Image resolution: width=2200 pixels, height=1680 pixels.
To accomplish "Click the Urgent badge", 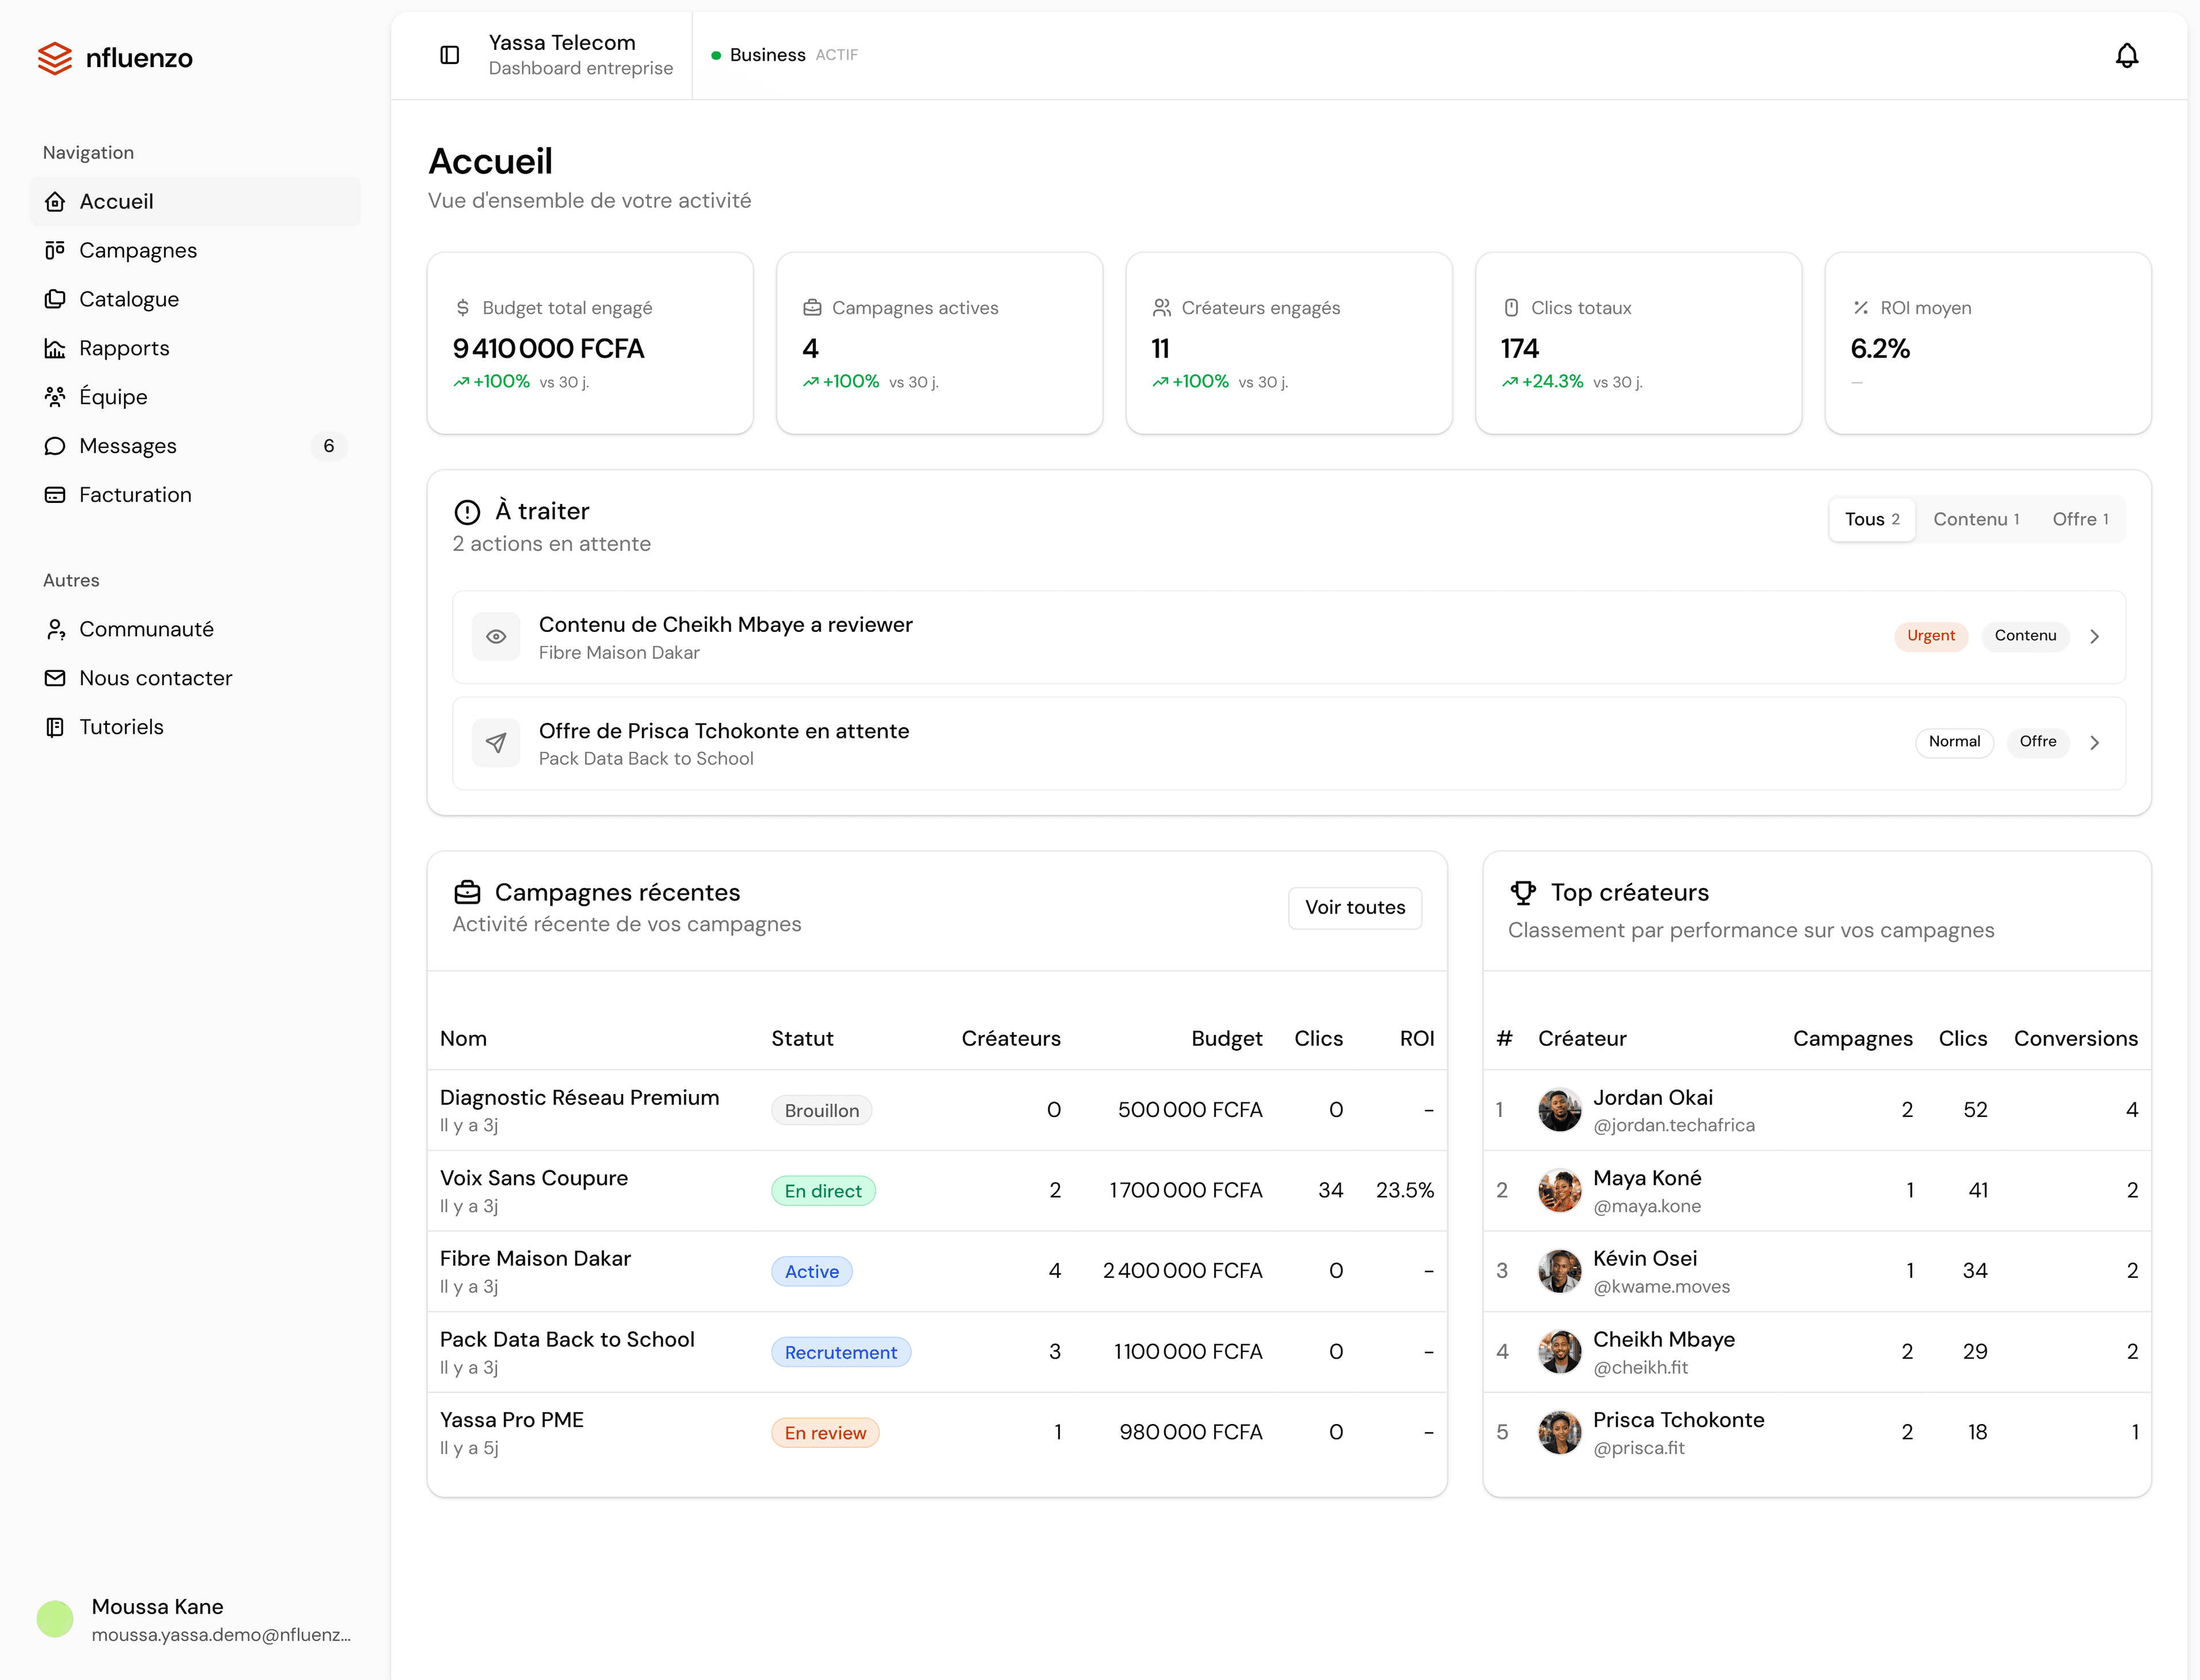I will pos(1930,636).
